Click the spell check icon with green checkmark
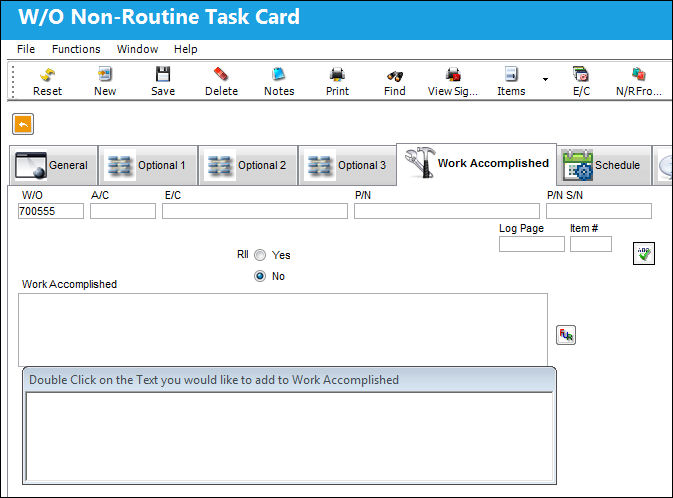Image resolution: width=673 pixels, height=498 pixels. coord(644,253)
